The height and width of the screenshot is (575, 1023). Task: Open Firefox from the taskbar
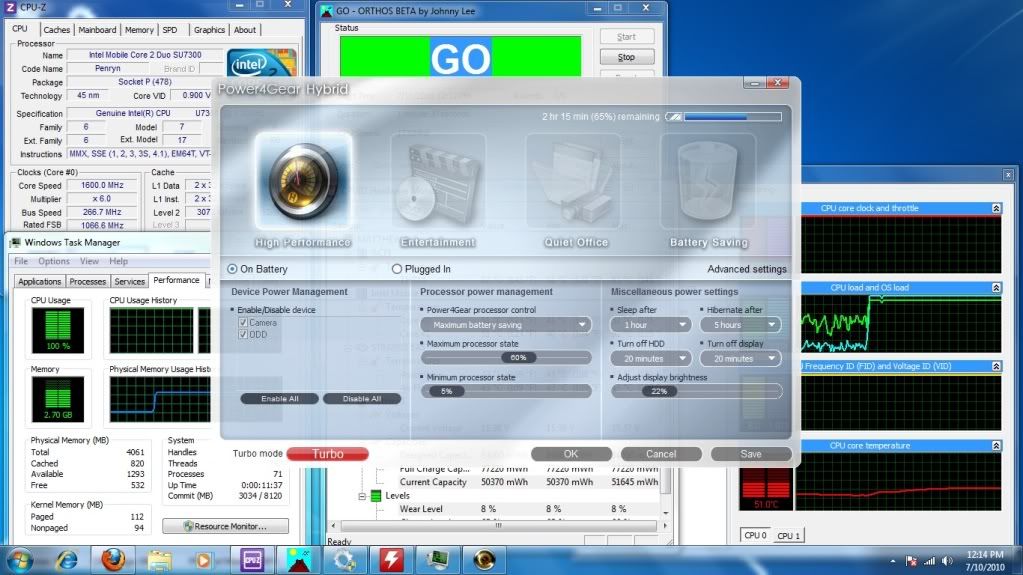coord(113,560)
